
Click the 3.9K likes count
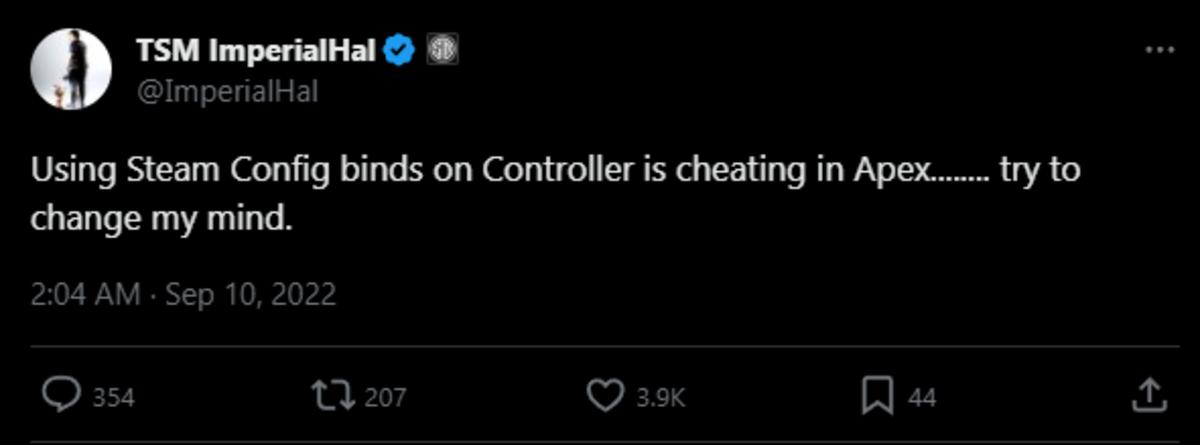coord(661,398)
